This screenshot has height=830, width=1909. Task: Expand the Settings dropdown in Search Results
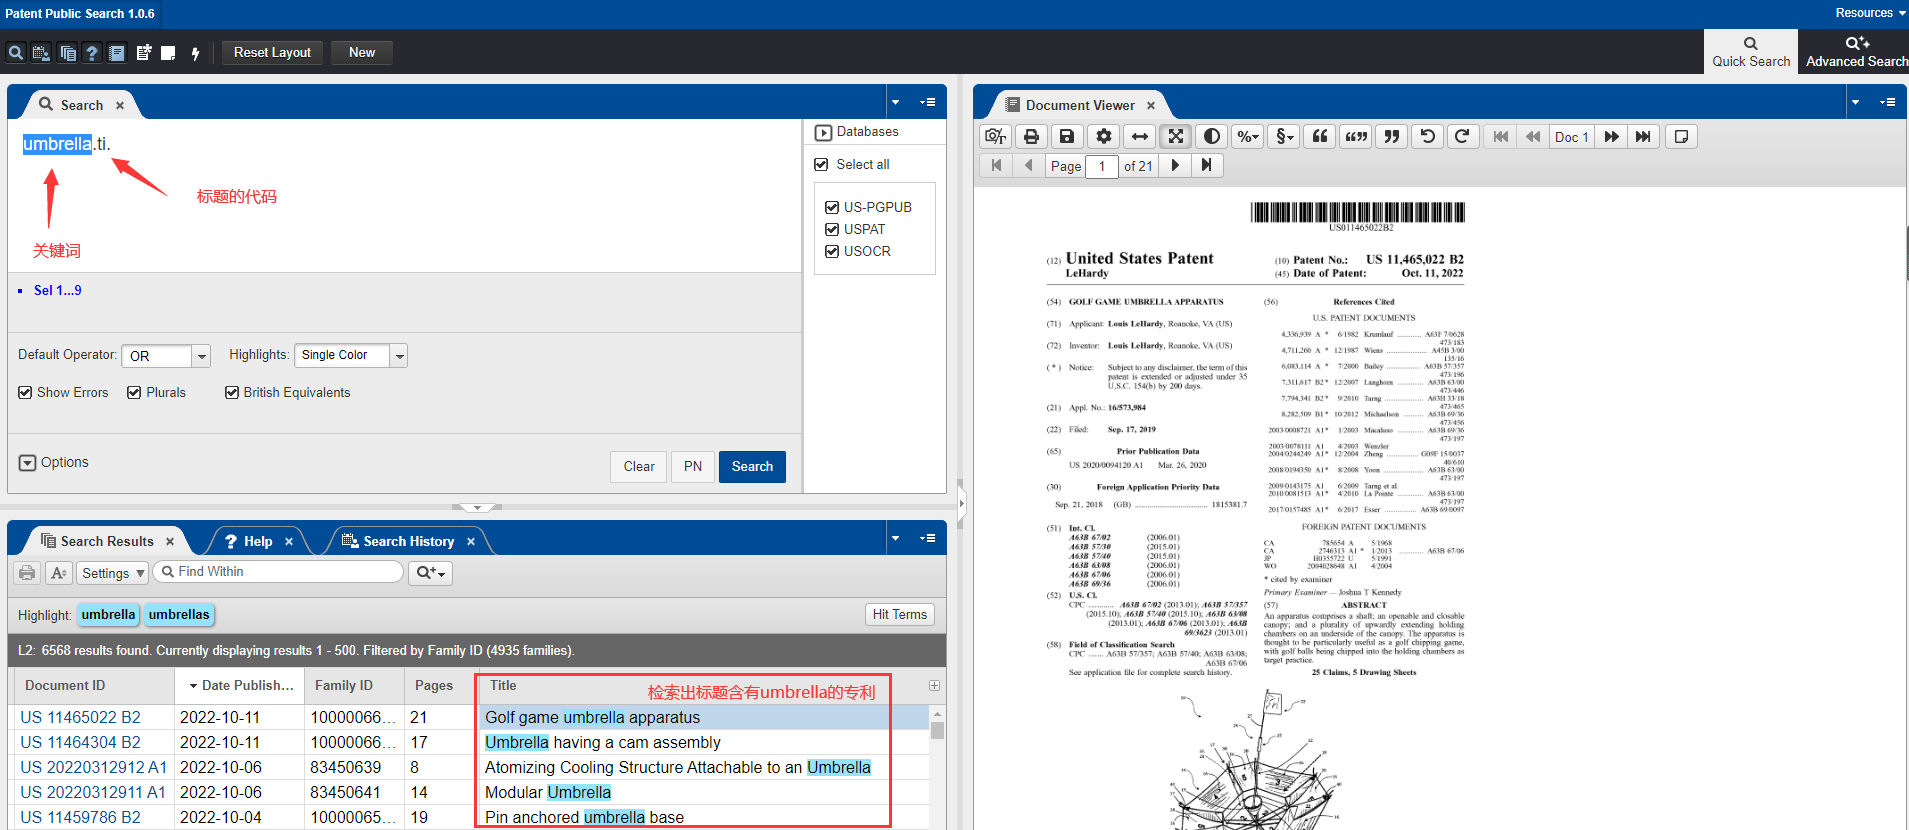tap(113, 573)
